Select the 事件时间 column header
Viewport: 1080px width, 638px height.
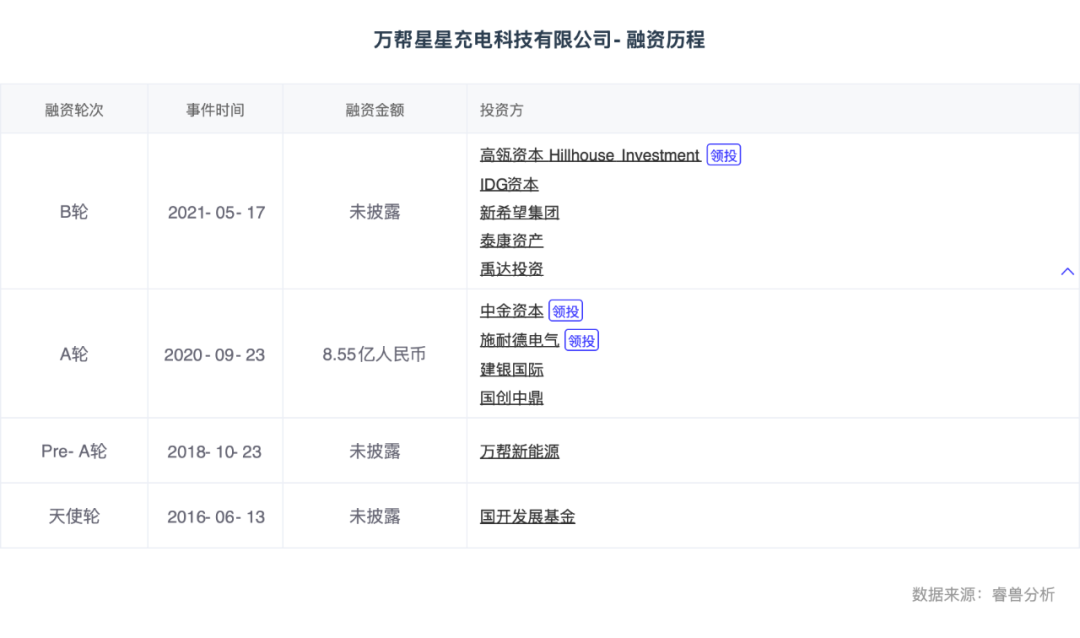tap(215, 110)
